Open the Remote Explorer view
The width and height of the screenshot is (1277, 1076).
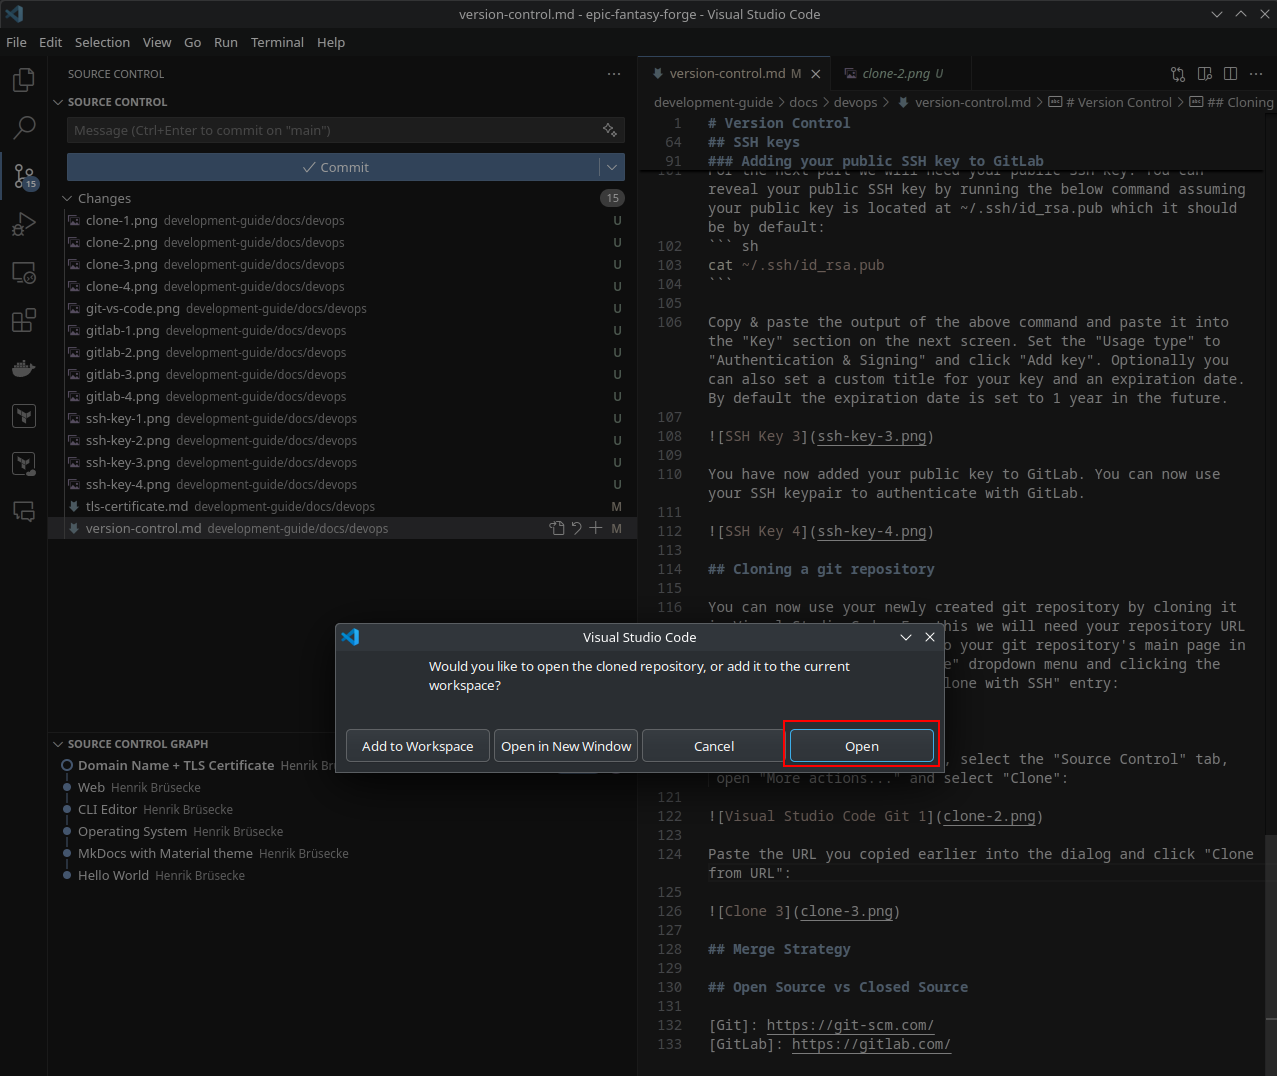coord(24,272)
